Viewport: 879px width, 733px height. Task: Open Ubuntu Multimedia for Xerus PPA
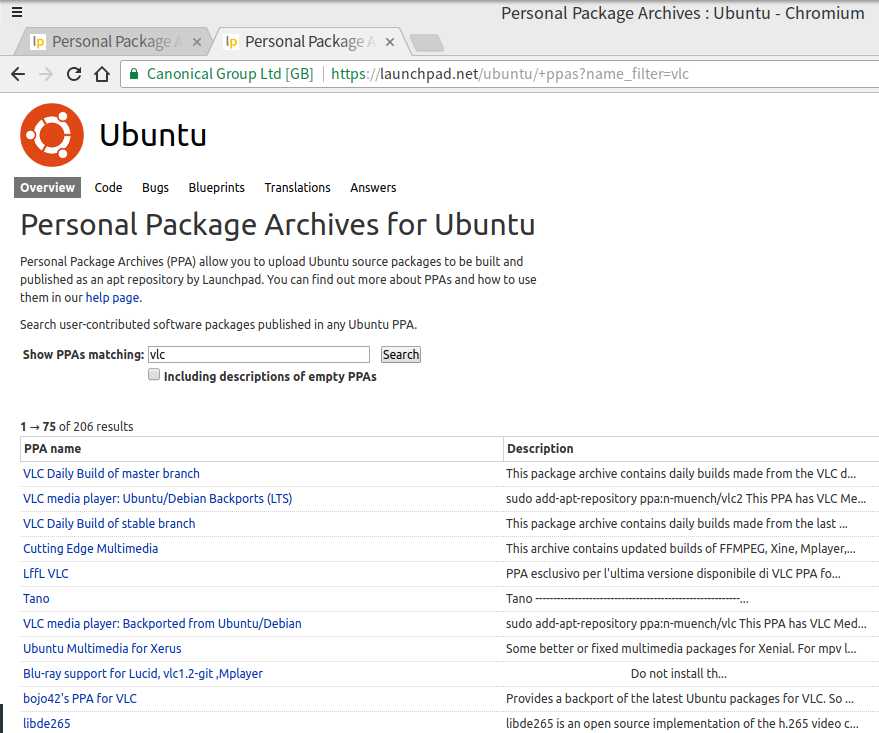102,648
